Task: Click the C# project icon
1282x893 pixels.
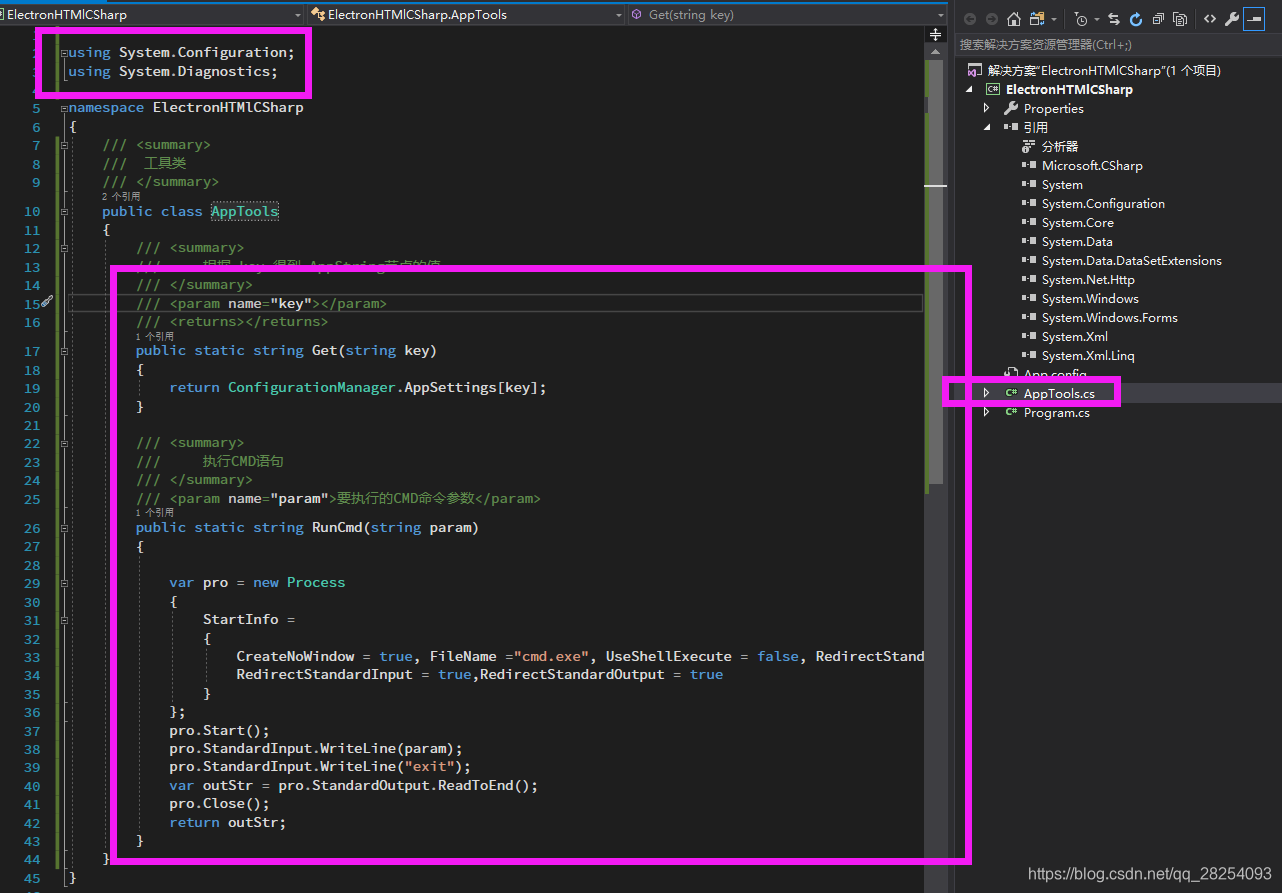Action: (x=993, y=90)
